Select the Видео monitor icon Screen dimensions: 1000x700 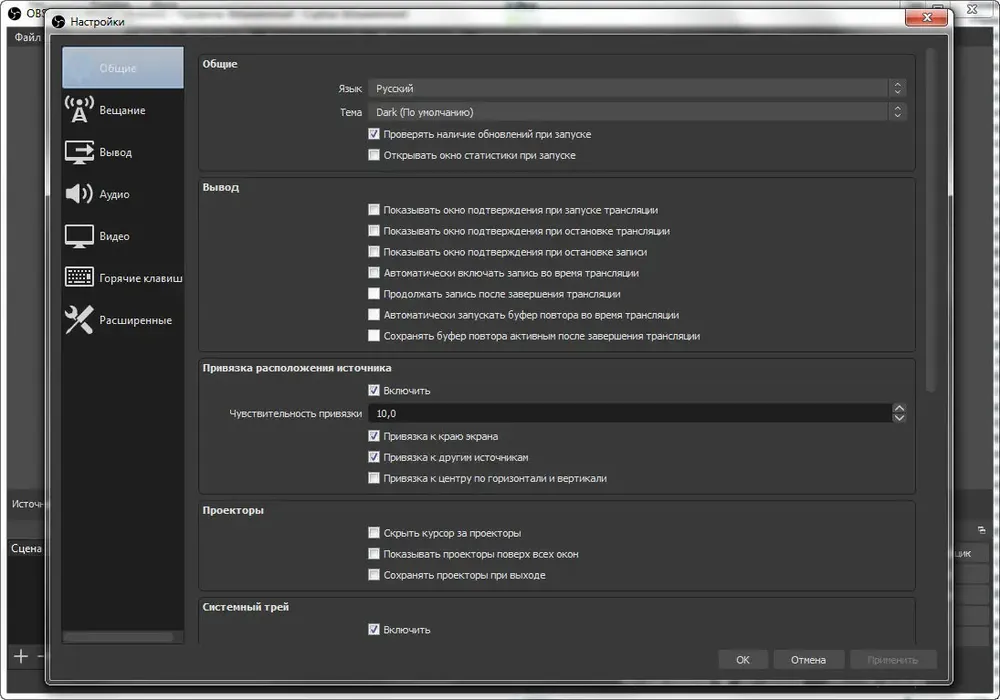coord(79,236)
